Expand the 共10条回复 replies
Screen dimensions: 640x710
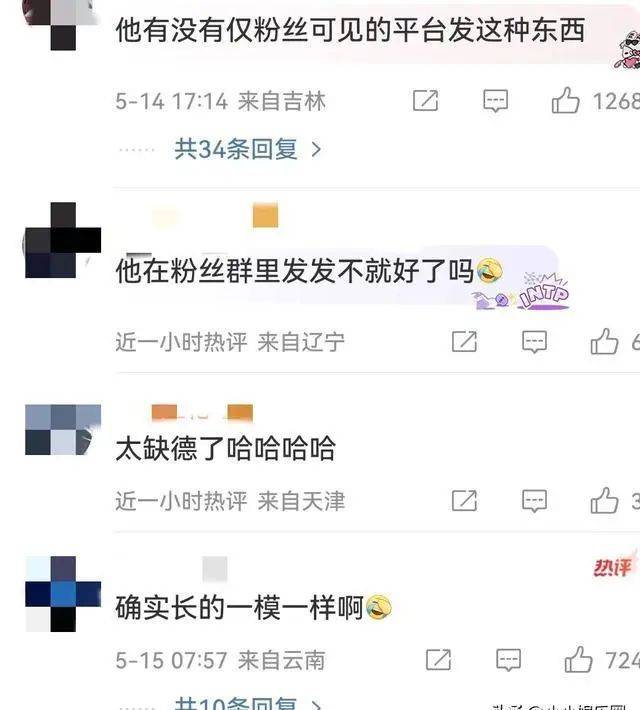coord(236,703)
